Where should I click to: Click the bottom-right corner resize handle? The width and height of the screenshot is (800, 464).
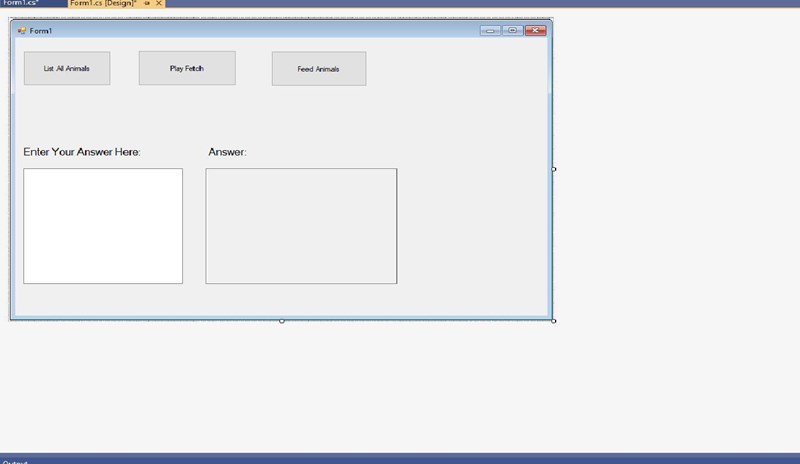click(554, 321)
